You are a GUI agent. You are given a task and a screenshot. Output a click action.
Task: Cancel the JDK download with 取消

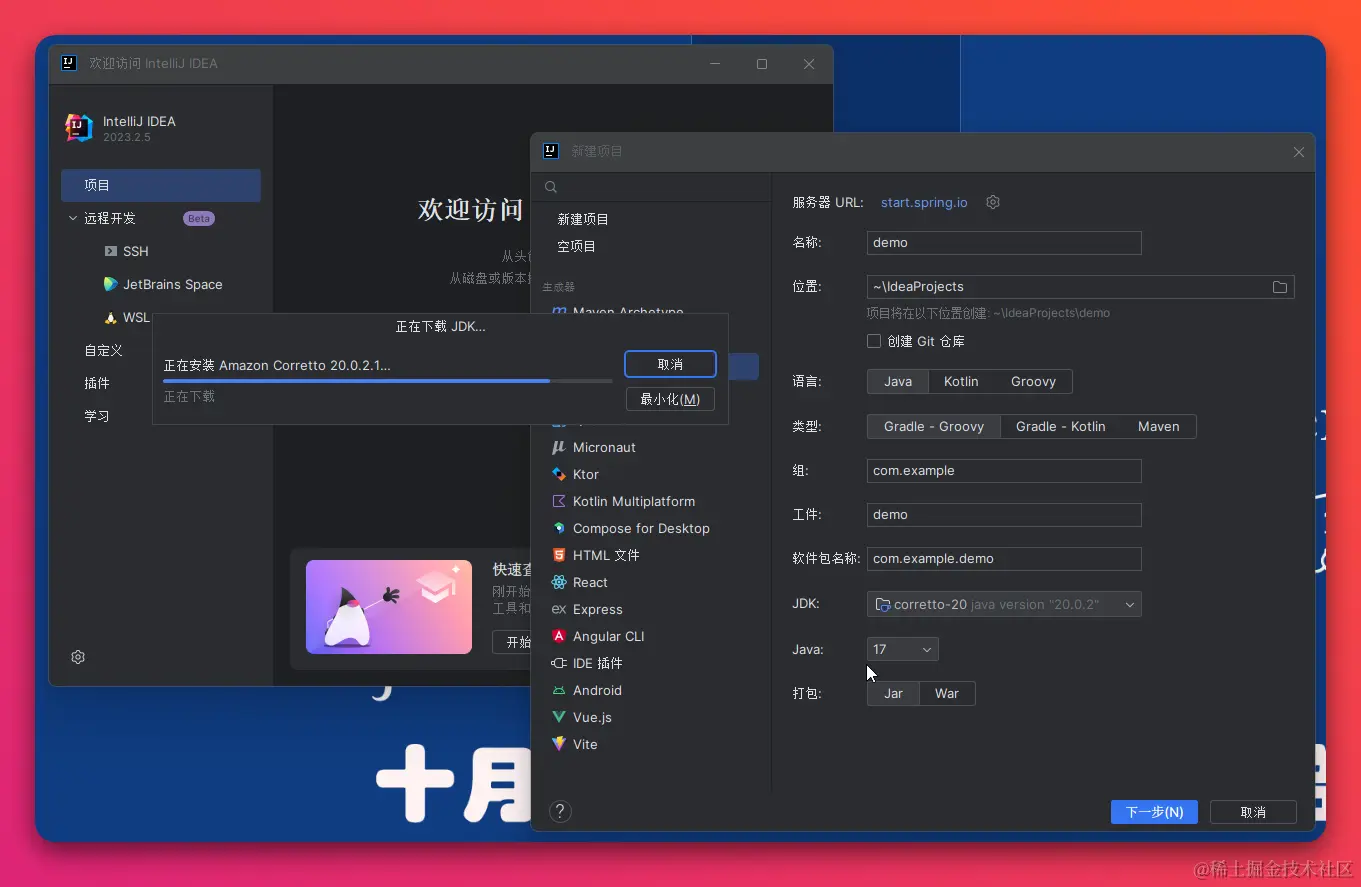point(670,364)
